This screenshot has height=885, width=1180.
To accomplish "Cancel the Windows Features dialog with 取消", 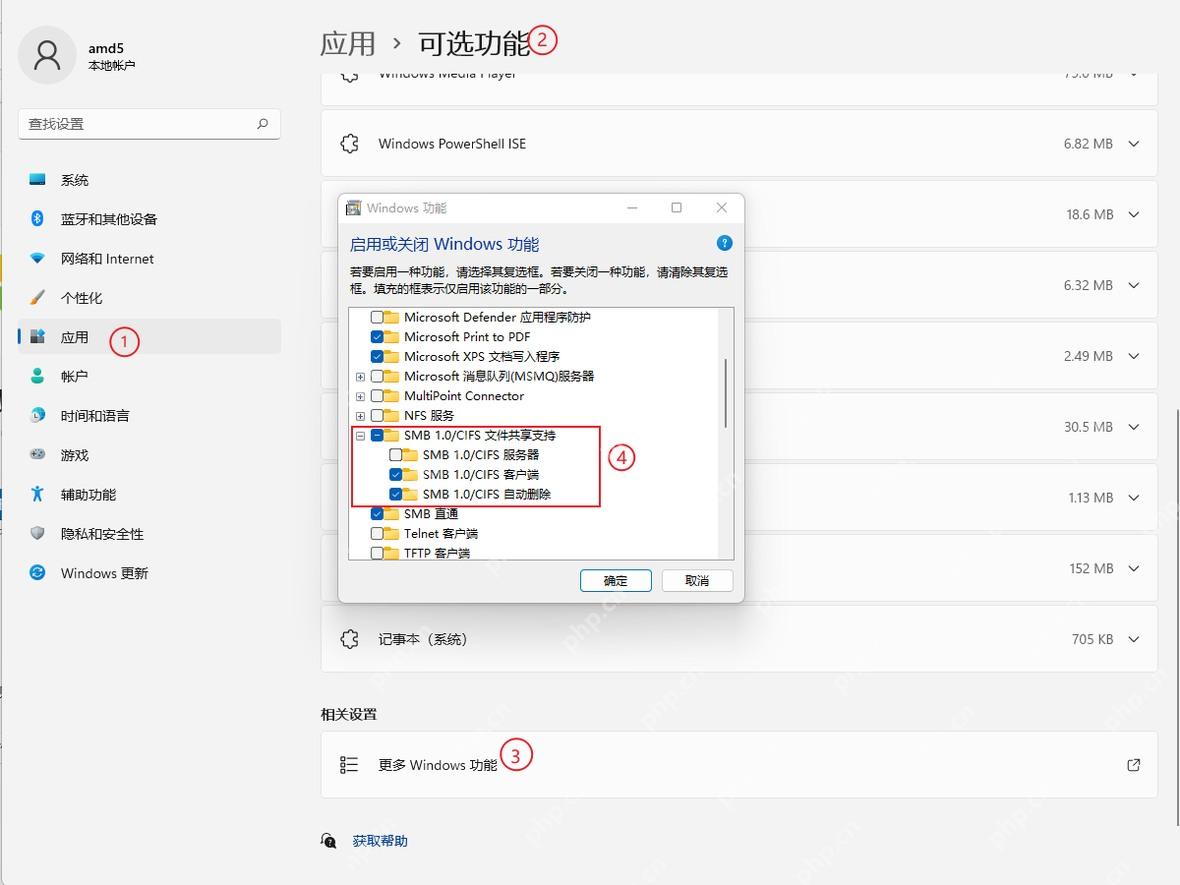I will pyautogui.click(x=697, y=580).
